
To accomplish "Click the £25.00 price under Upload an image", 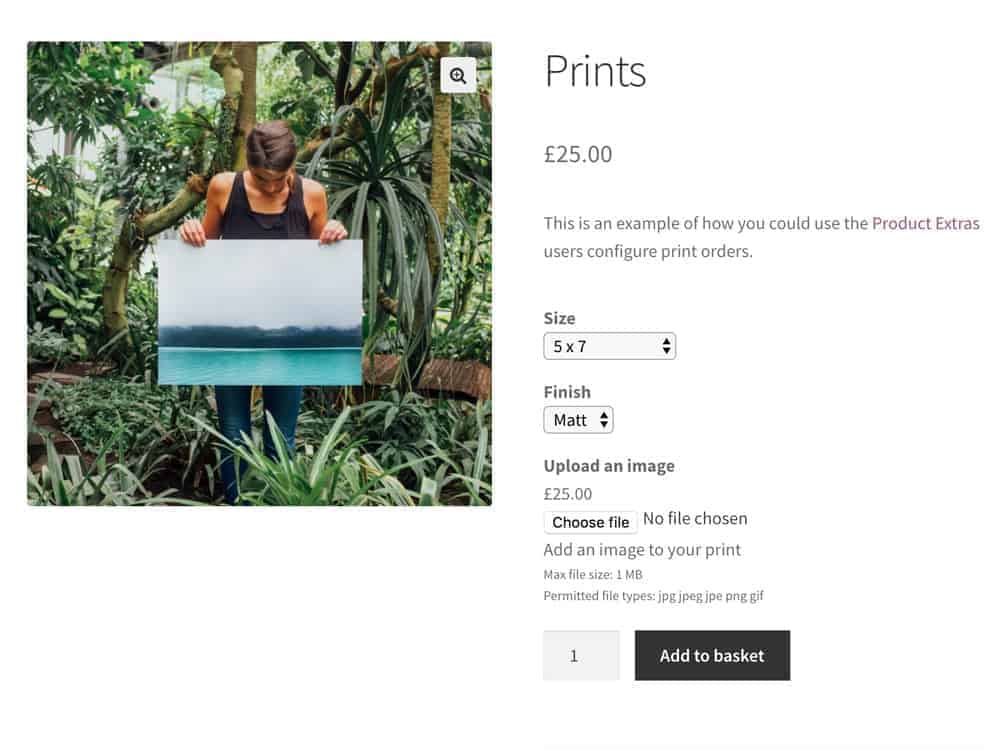I will click(x=568, y=494).
